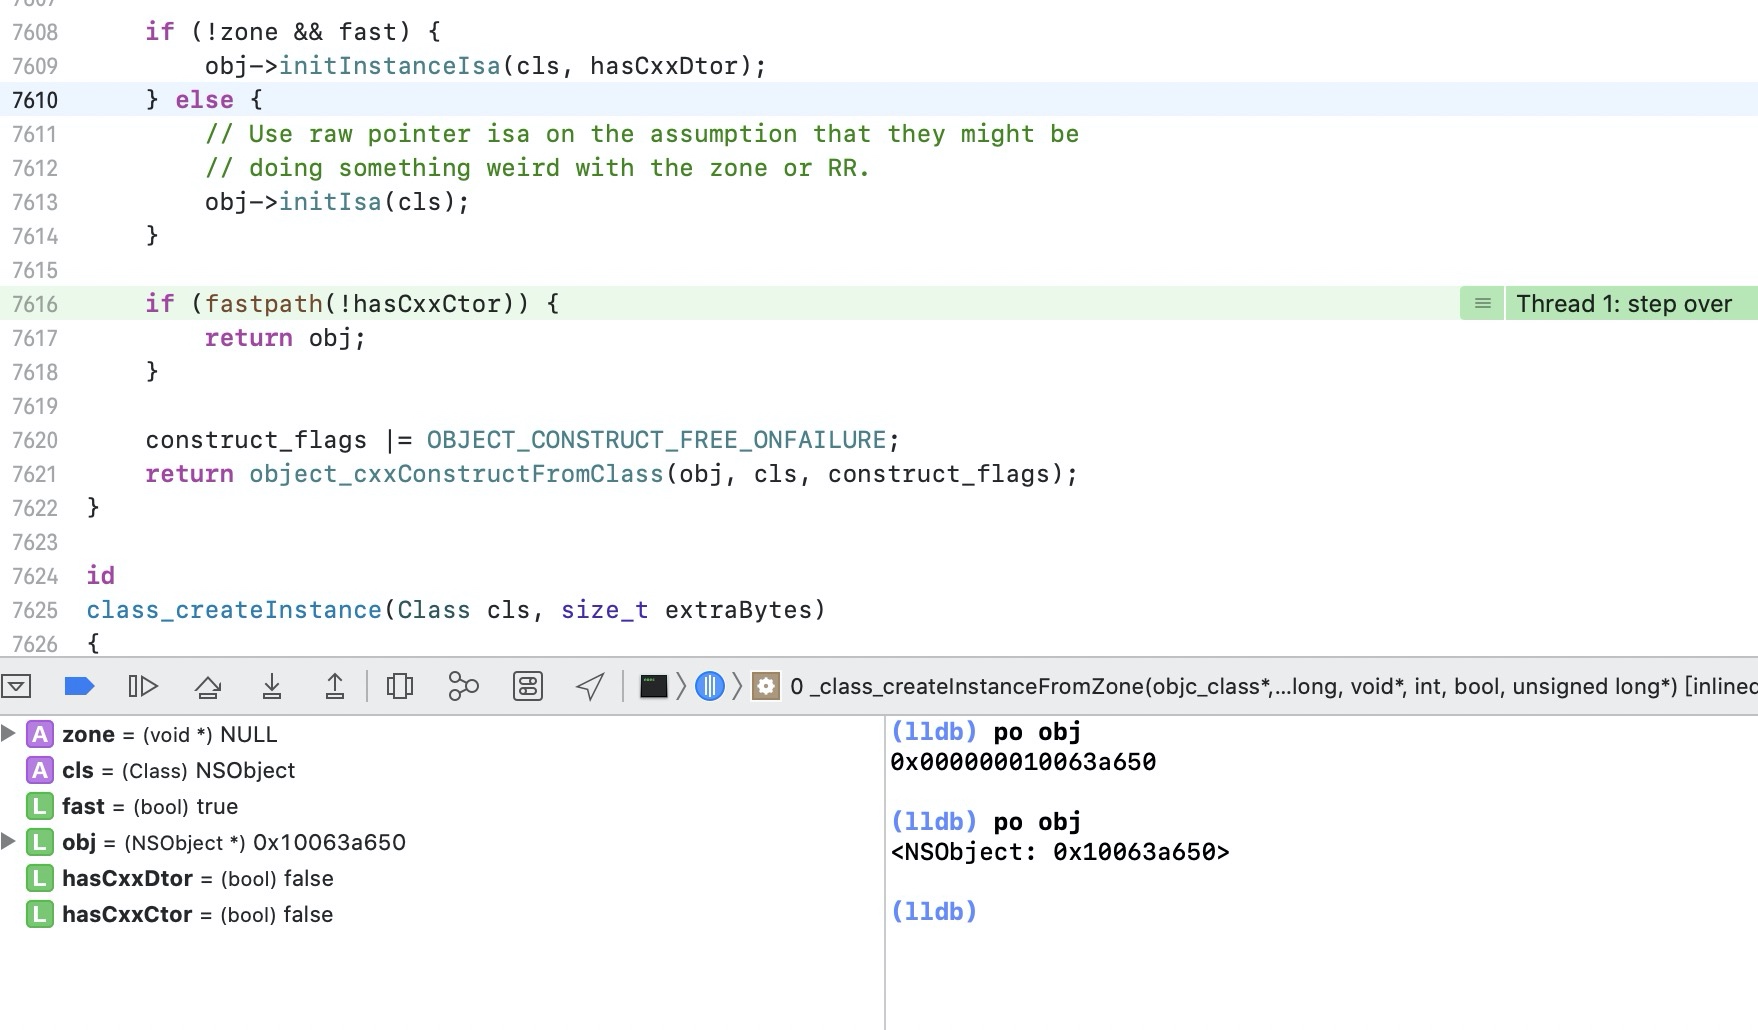
Task: Click the fastpath macro on line 7616
Action: tap(264, 304)
